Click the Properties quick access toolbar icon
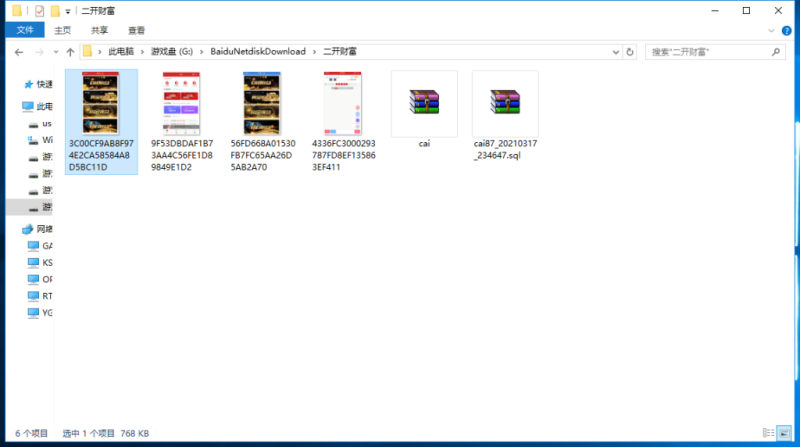Viewport: 800px width, 447px height. coord(39,10)
